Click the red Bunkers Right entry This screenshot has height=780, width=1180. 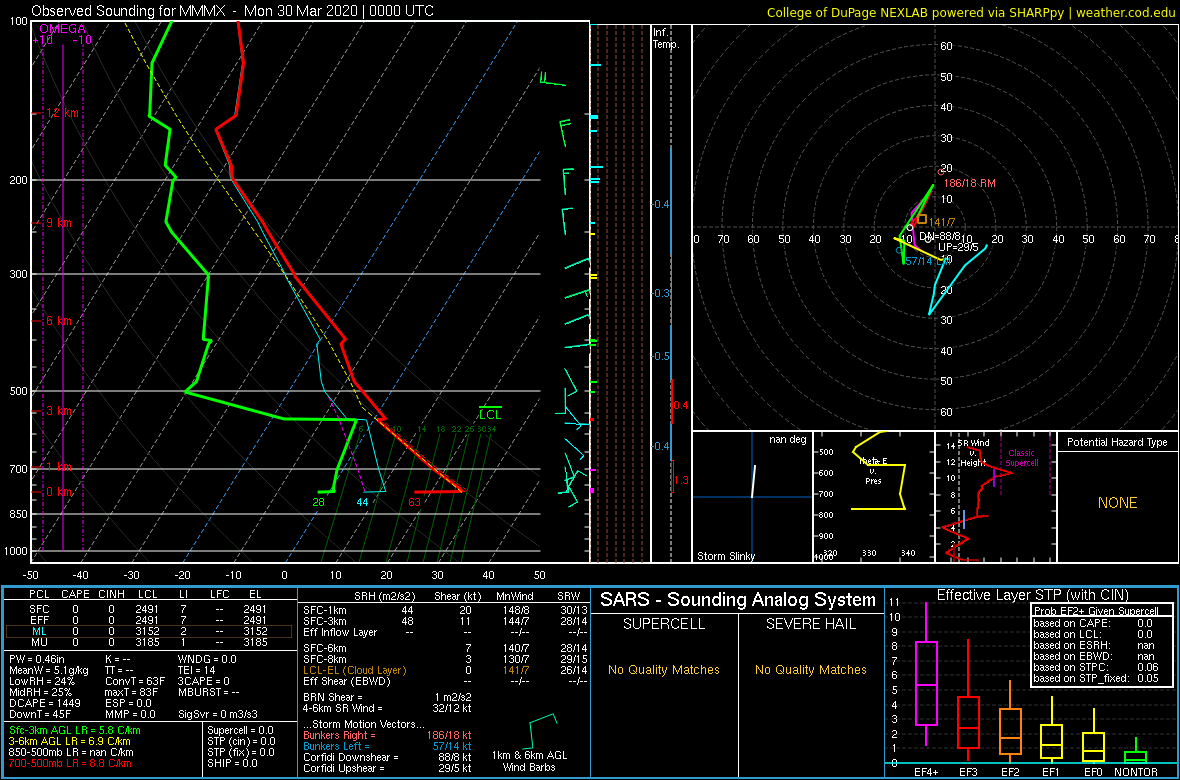[387, 735]
